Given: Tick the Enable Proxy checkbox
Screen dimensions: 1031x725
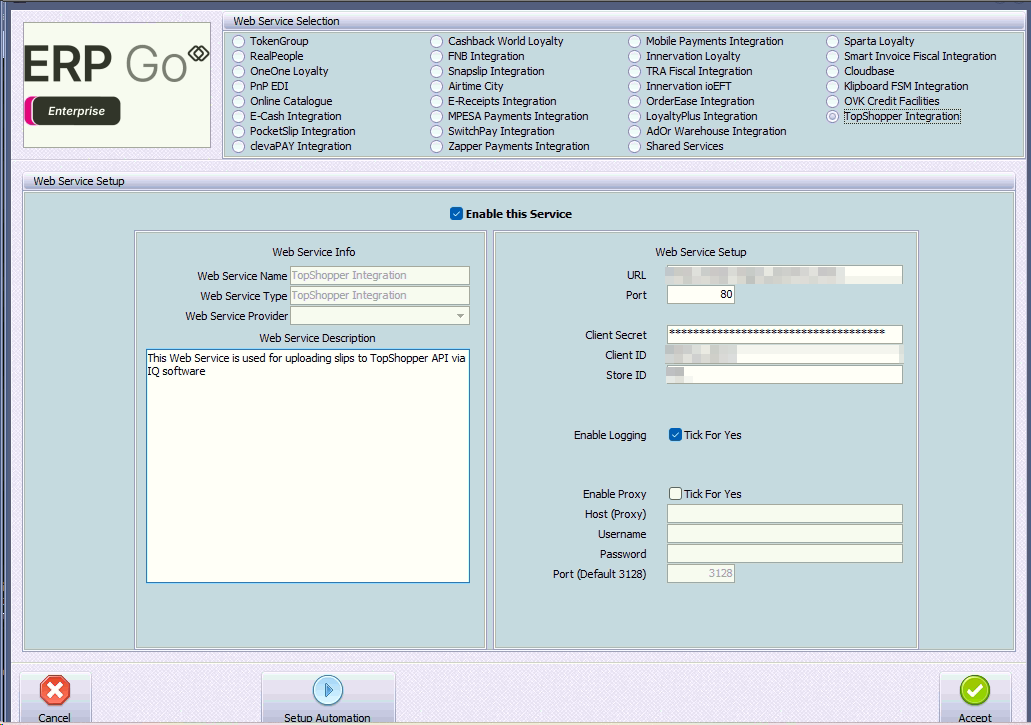Looking at the screenshot, I should click(676, 494).
